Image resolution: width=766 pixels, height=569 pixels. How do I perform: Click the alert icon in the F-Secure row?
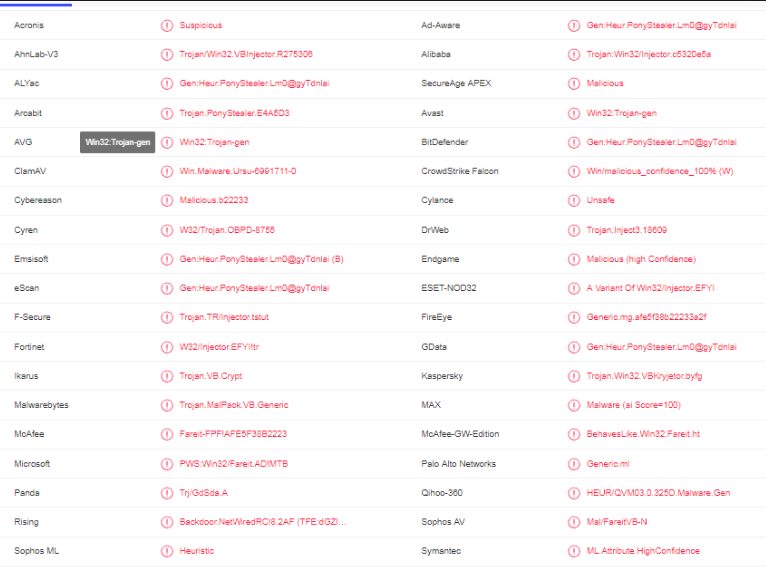click(x=167, y=317)
